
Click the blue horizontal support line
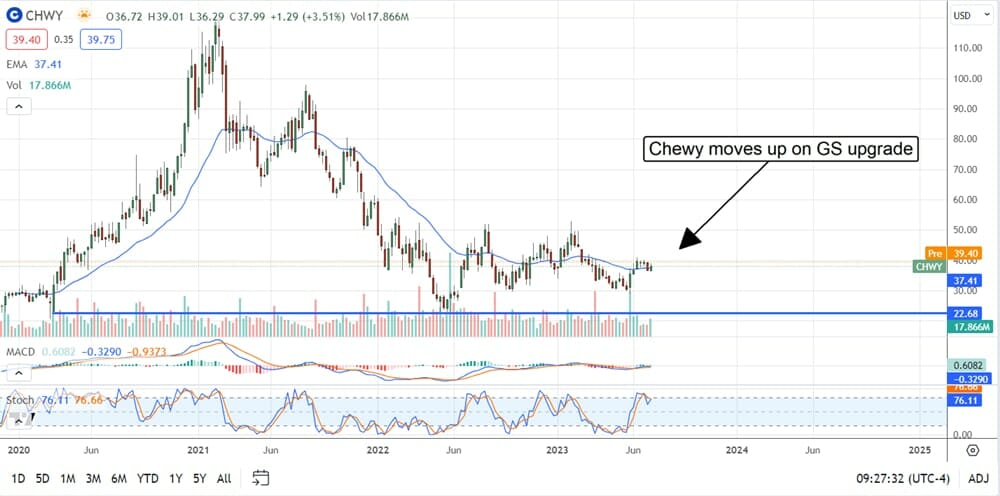point(500,313)
